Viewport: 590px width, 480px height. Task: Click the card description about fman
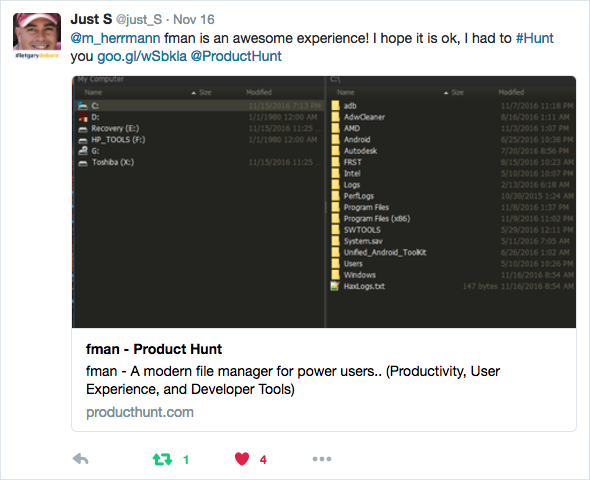pos(293,380)
